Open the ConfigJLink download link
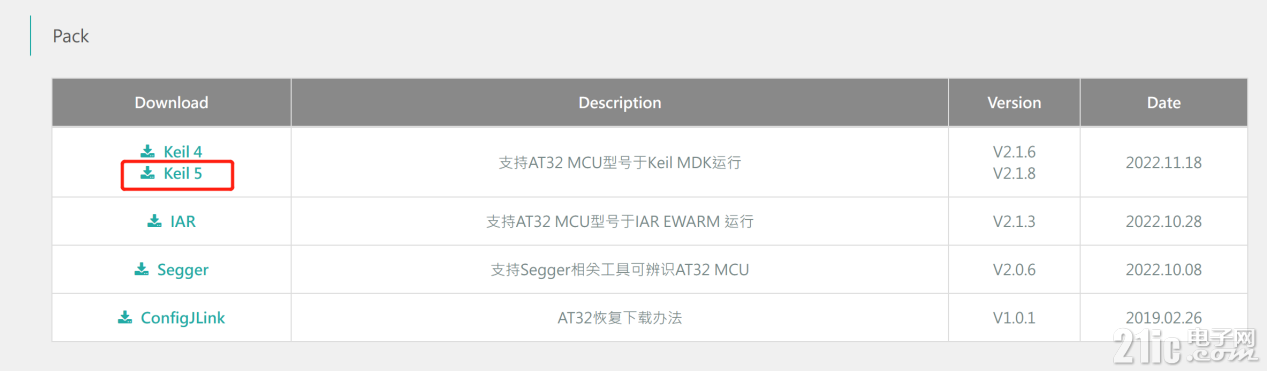The height and width of the screenshot is (371, 1267). tap(172, 317)
